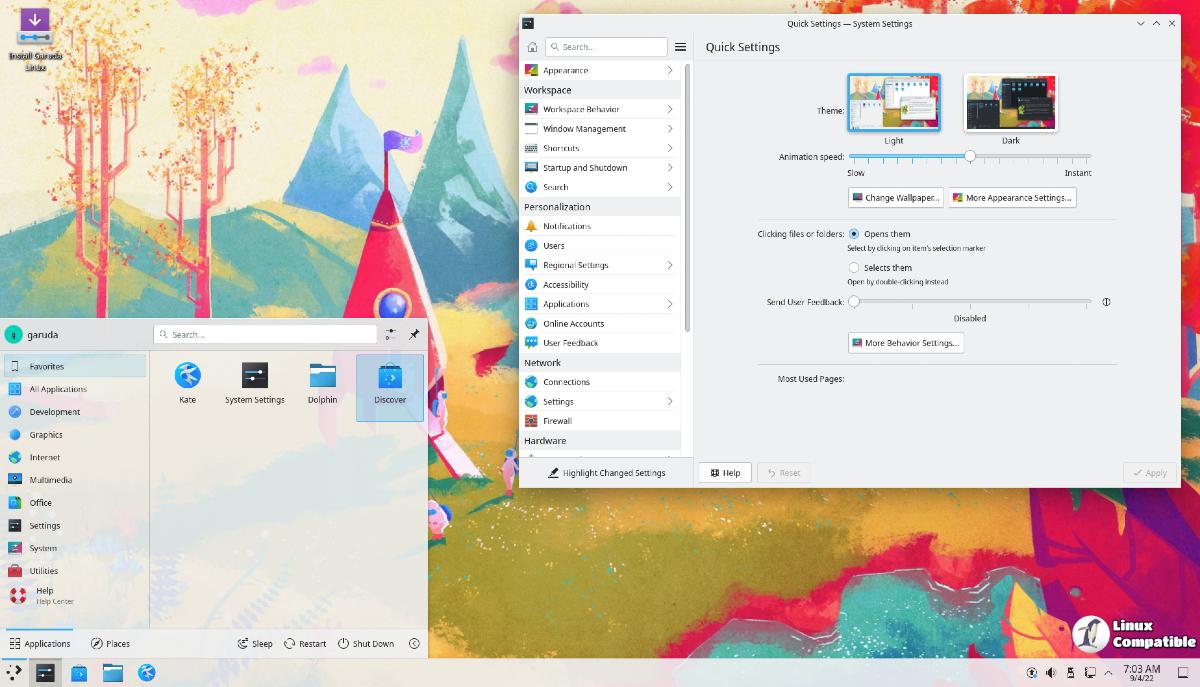1200x687 pixels.
Task: Pin the application launcher open
Action: pyautogui.click(x=414, y=334)
